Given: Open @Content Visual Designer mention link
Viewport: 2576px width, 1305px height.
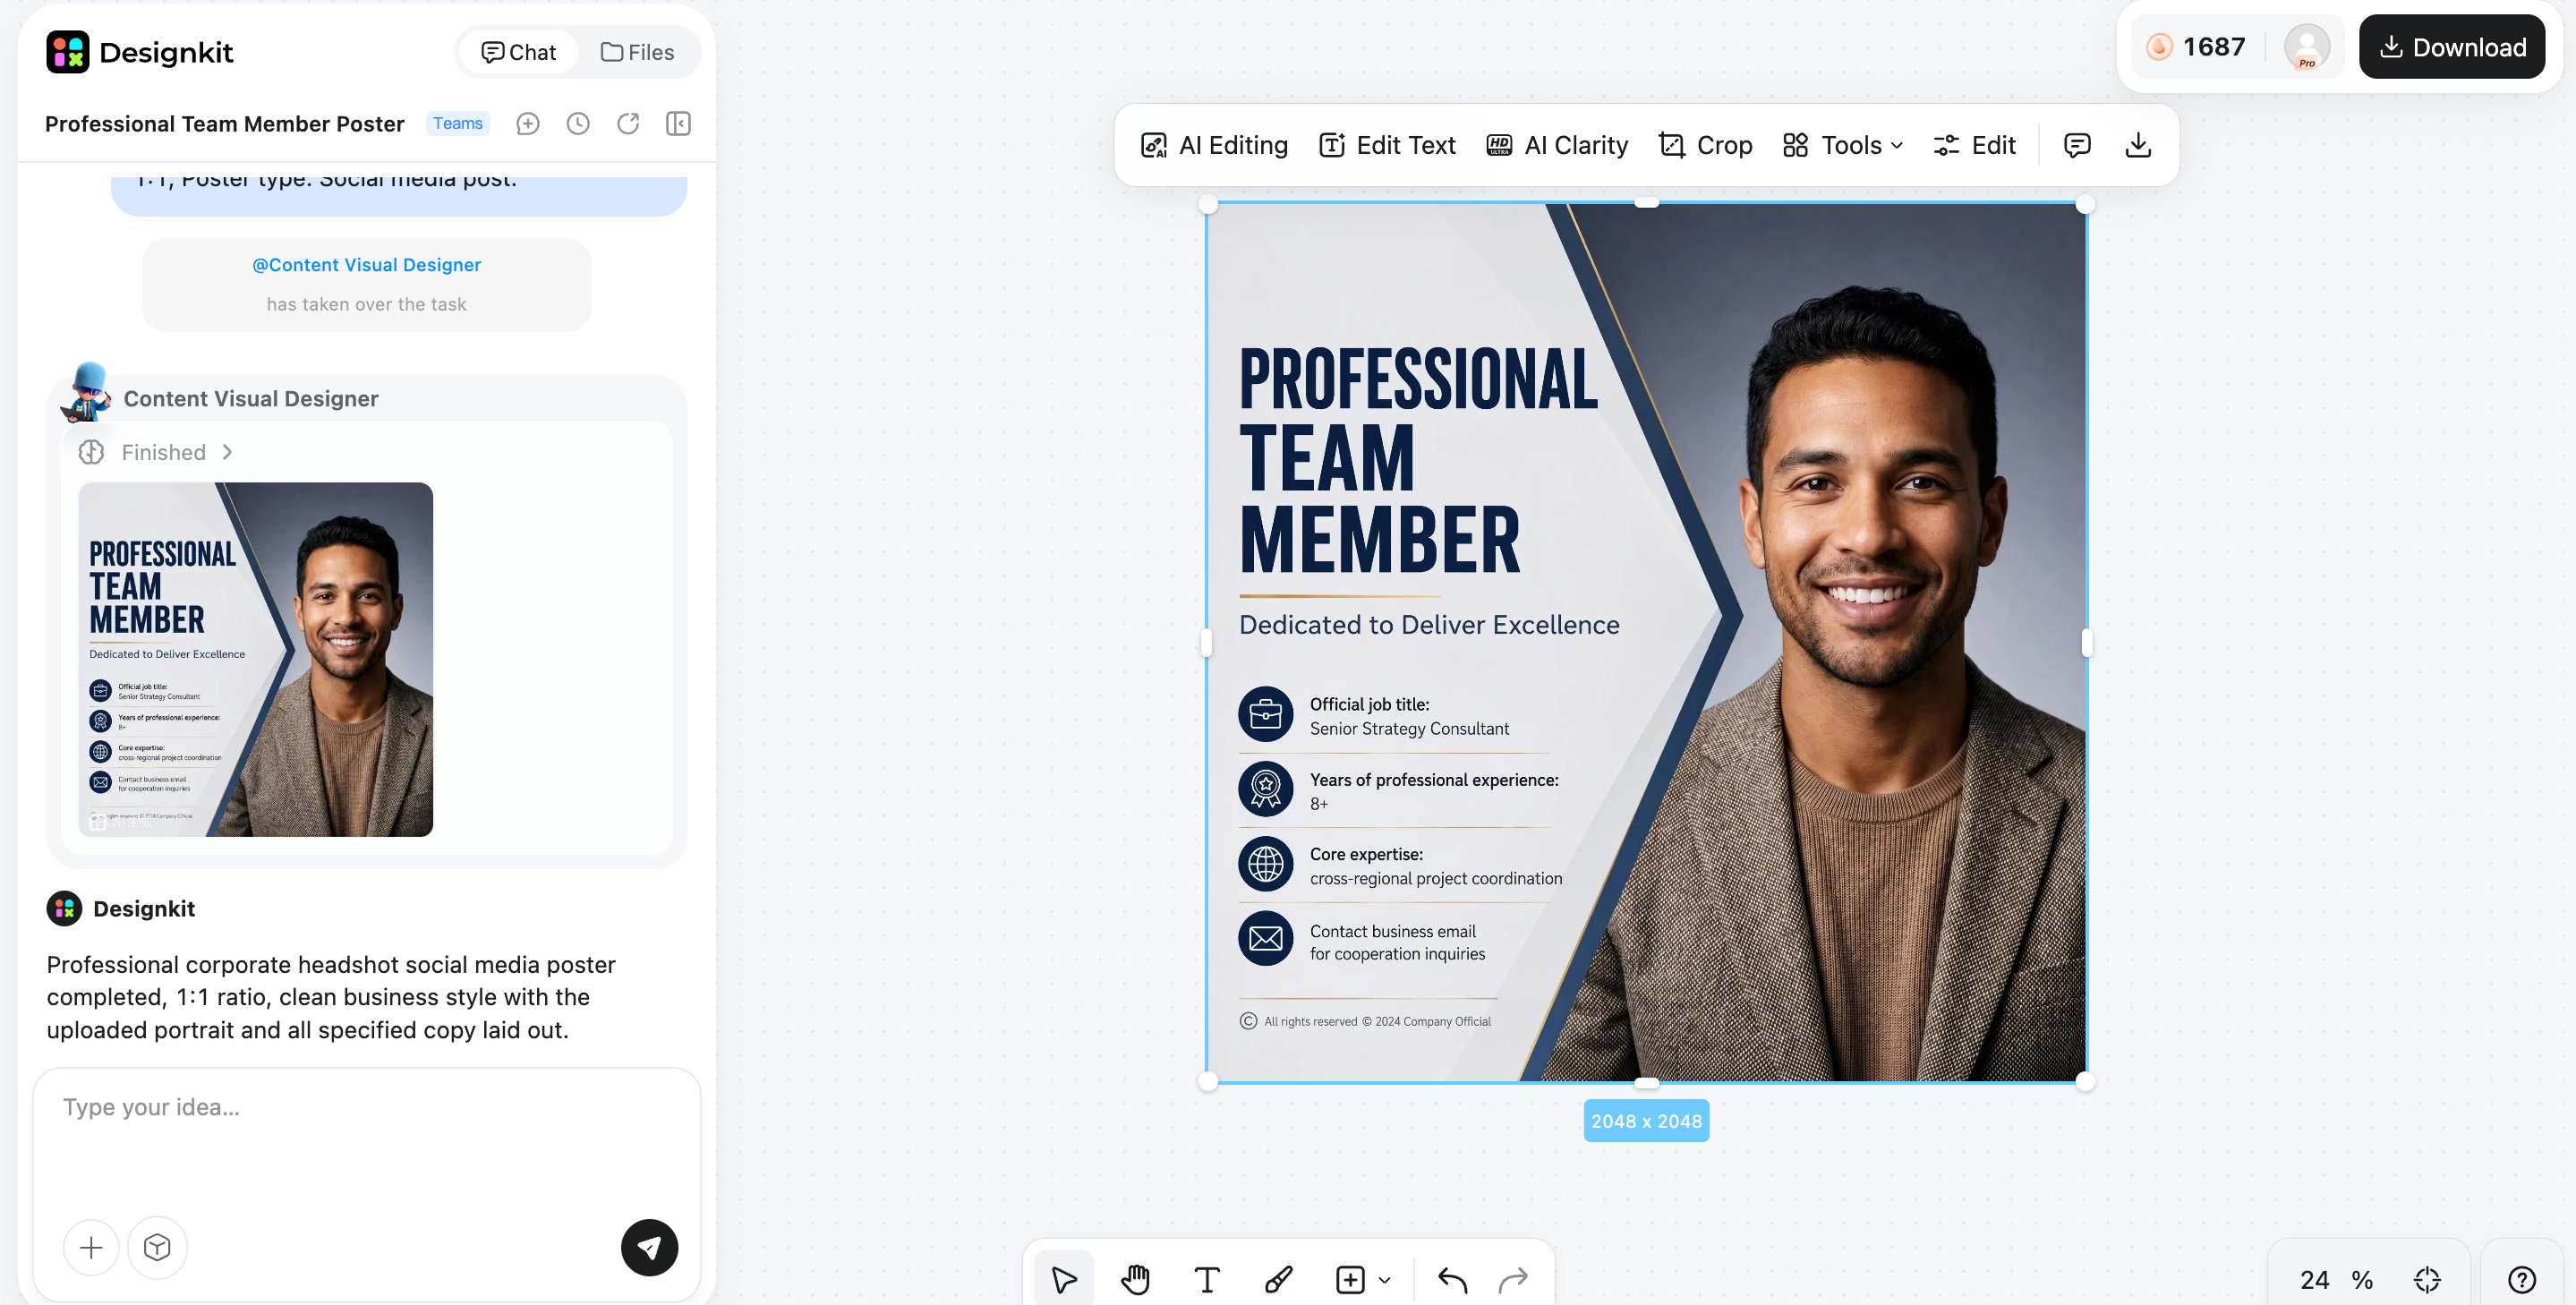Looking at the screenshot, I should [x=366, y=265].
